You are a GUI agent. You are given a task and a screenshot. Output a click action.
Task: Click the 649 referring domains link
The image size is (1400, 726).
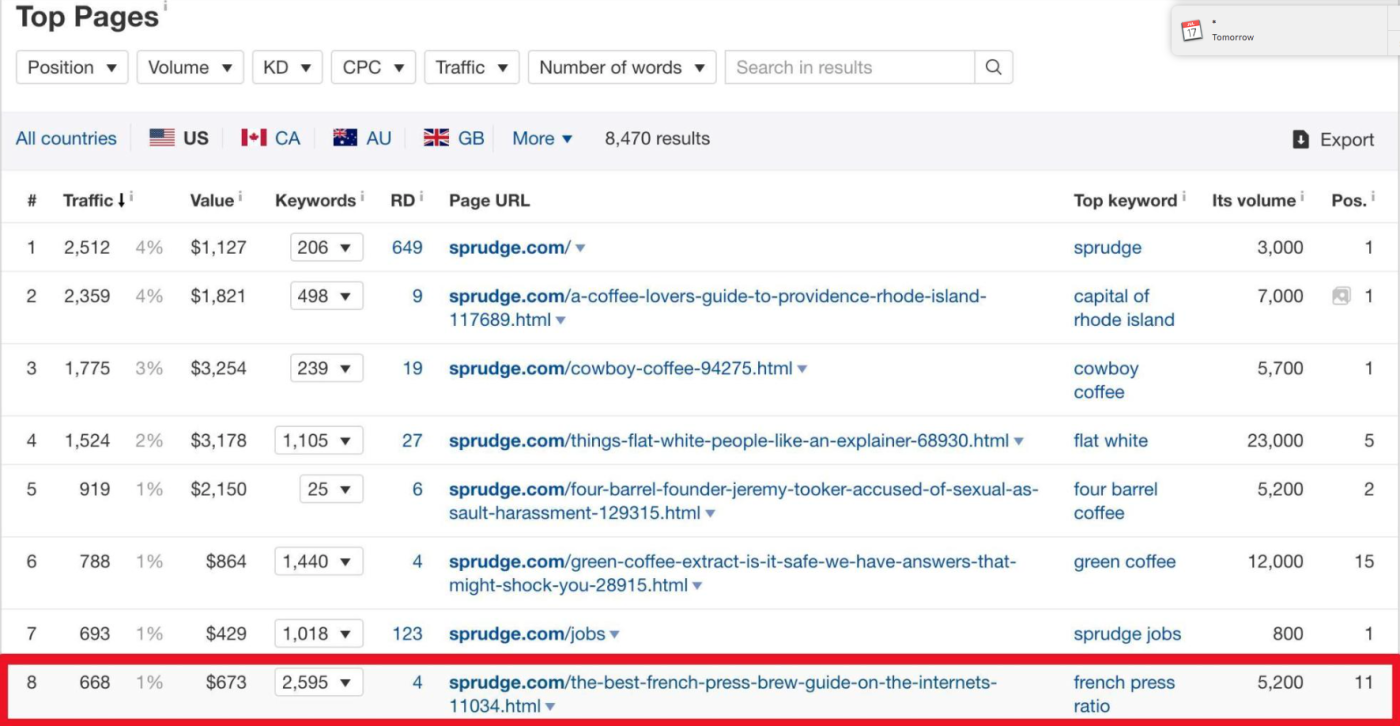(x=407, y=247)
